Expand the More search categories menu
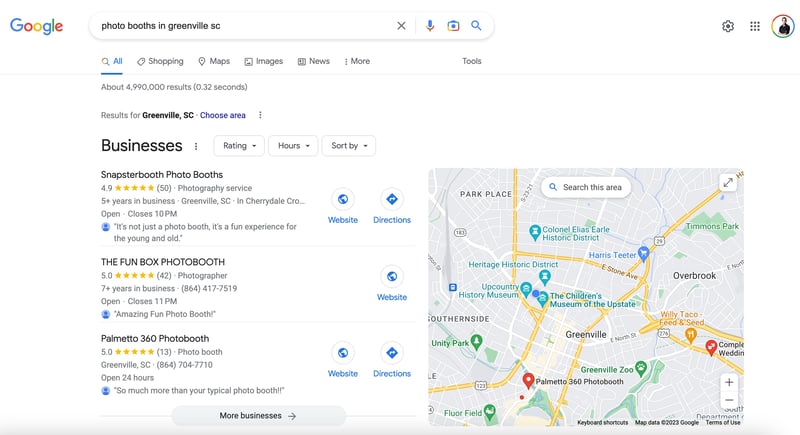Image resolution: width=800 pixels, height=435 pixels. point(357,61)
